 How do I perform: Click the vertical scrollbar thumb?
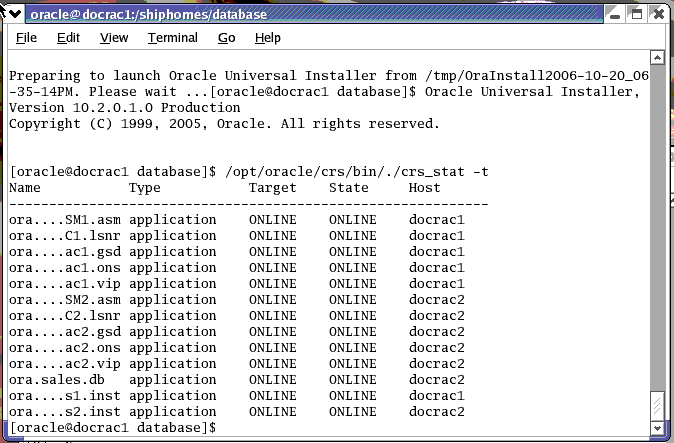(657, 405)
